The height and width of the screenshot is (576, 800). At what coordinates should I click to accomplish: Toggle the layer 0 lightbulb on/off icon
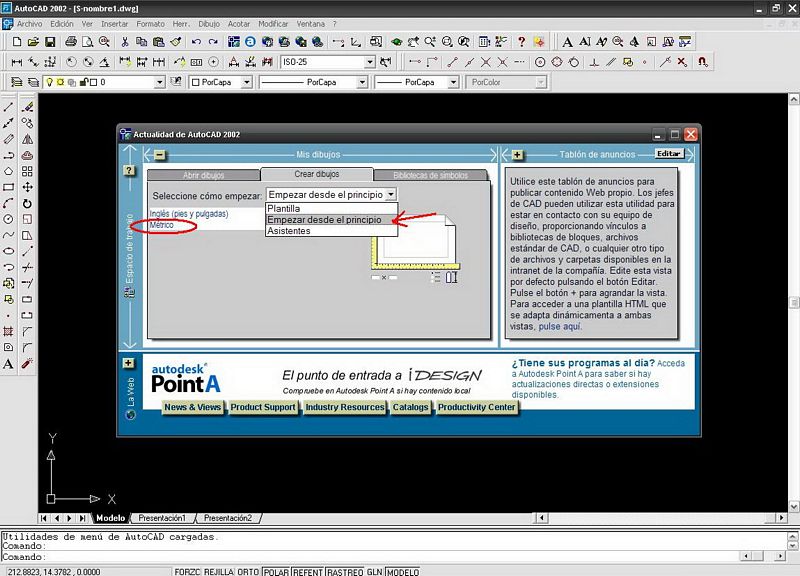click(49, 82)
